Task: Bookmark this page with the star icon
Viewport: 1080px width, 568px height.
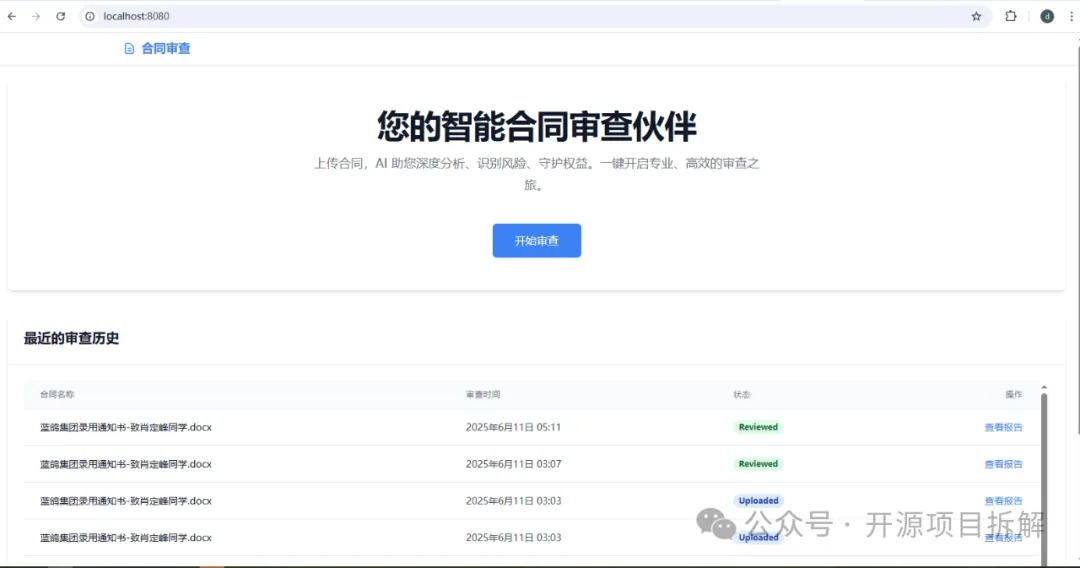Action: [x=976, y=17]
